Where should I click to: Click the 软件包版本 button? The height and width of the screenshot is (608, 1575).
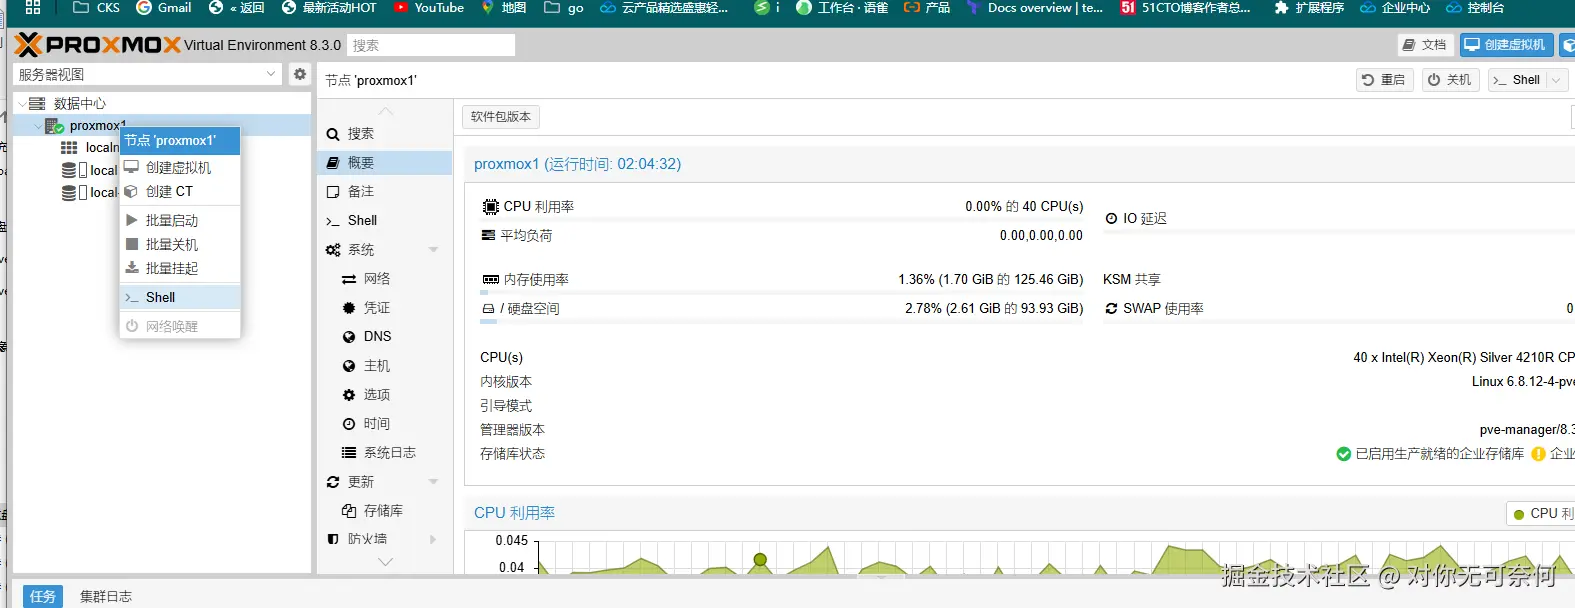point(501,117)
